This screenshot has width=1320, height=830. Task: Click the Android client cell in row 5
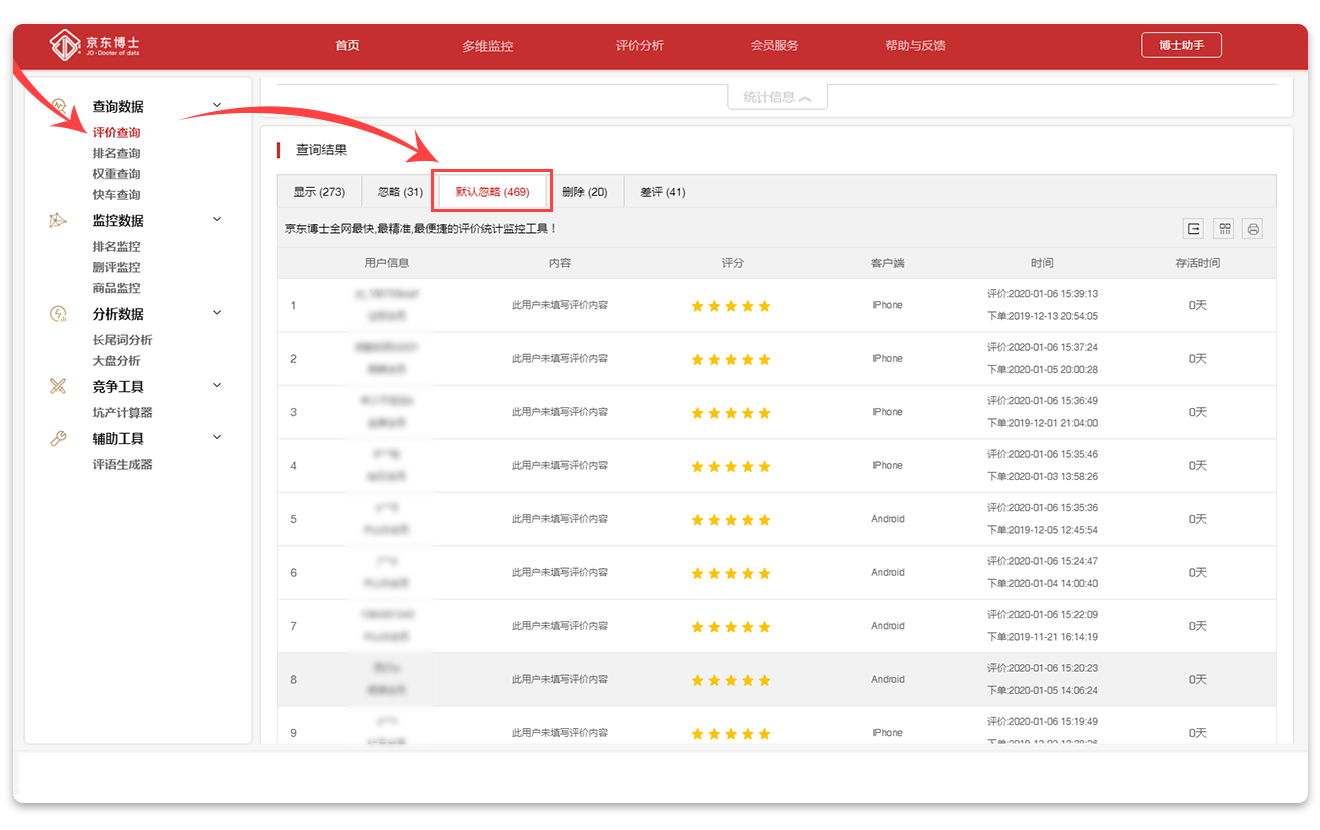click(887, 519)
